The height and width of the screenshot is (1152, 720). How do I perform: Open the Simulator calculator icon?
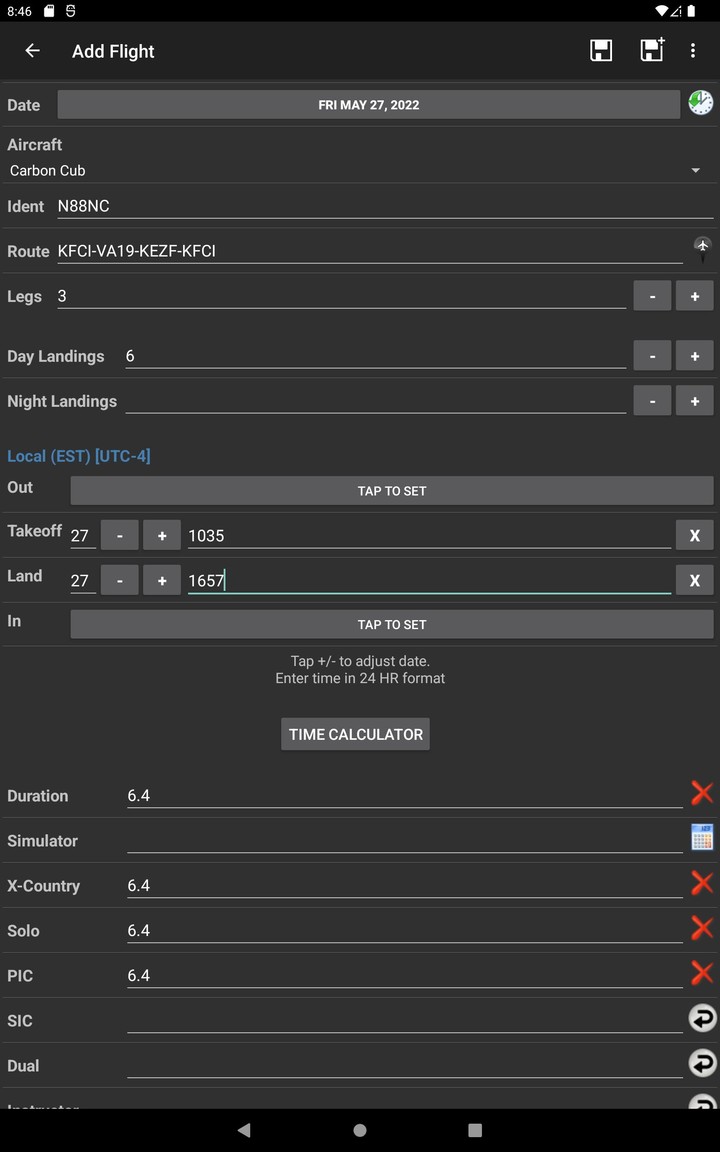tap(702, 837)
